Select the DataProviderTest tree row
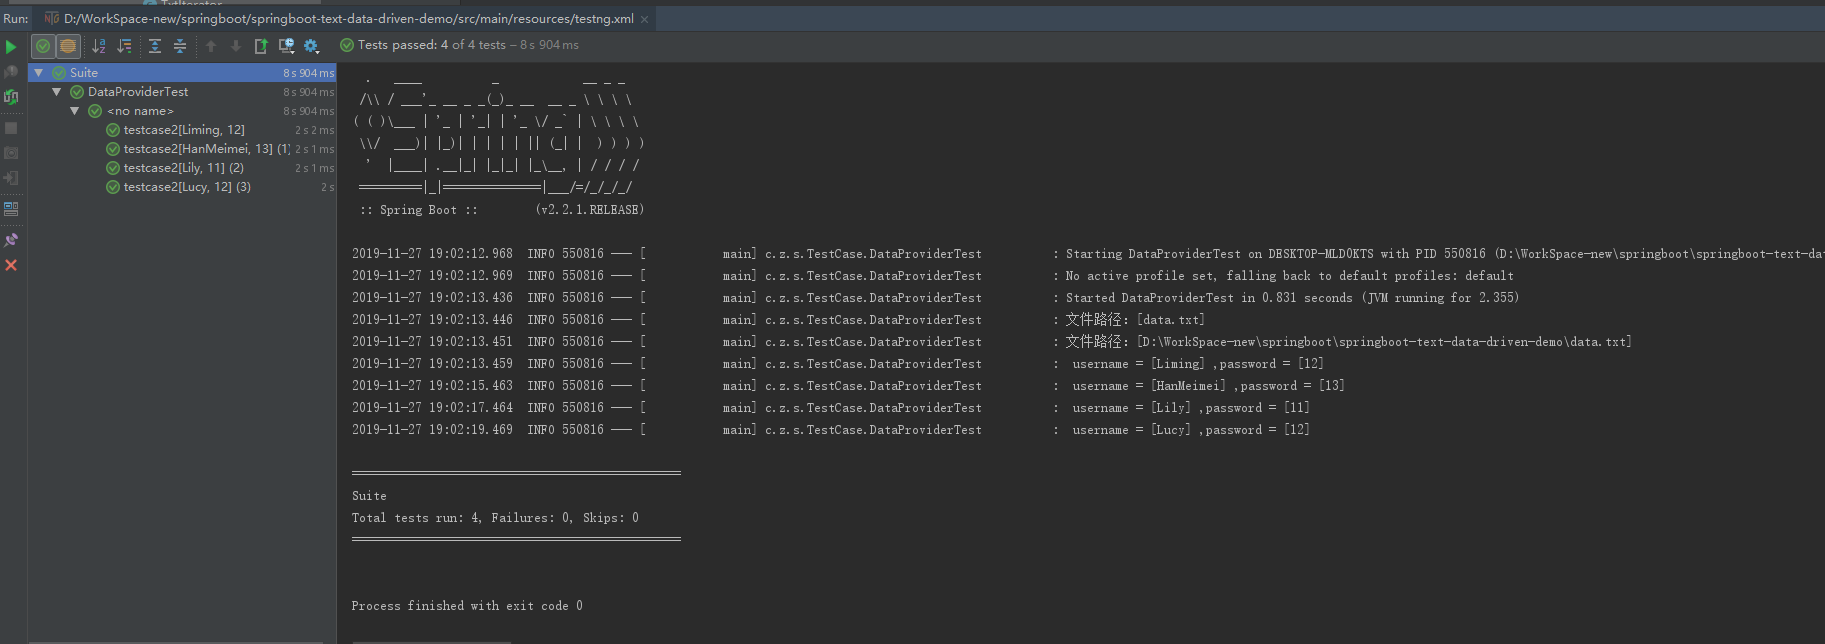Viewport: 1825px width, 644px height. tap(182, 92)
